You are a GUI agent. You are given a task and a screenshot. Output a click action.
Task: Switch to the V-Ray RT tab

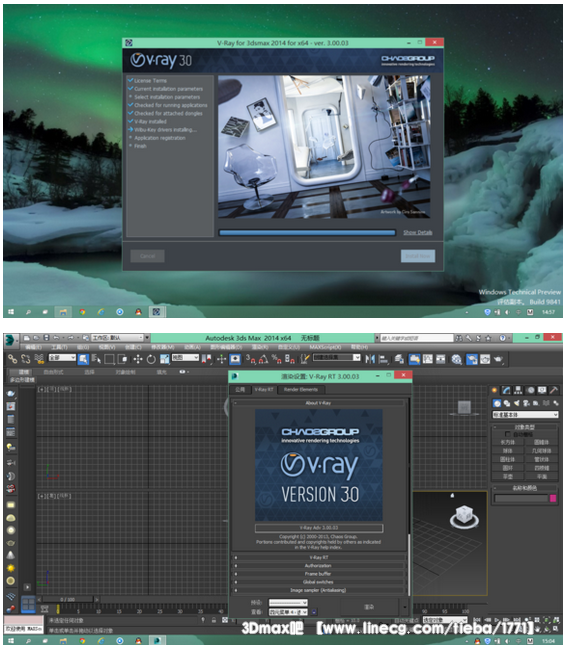coord(264,390)
